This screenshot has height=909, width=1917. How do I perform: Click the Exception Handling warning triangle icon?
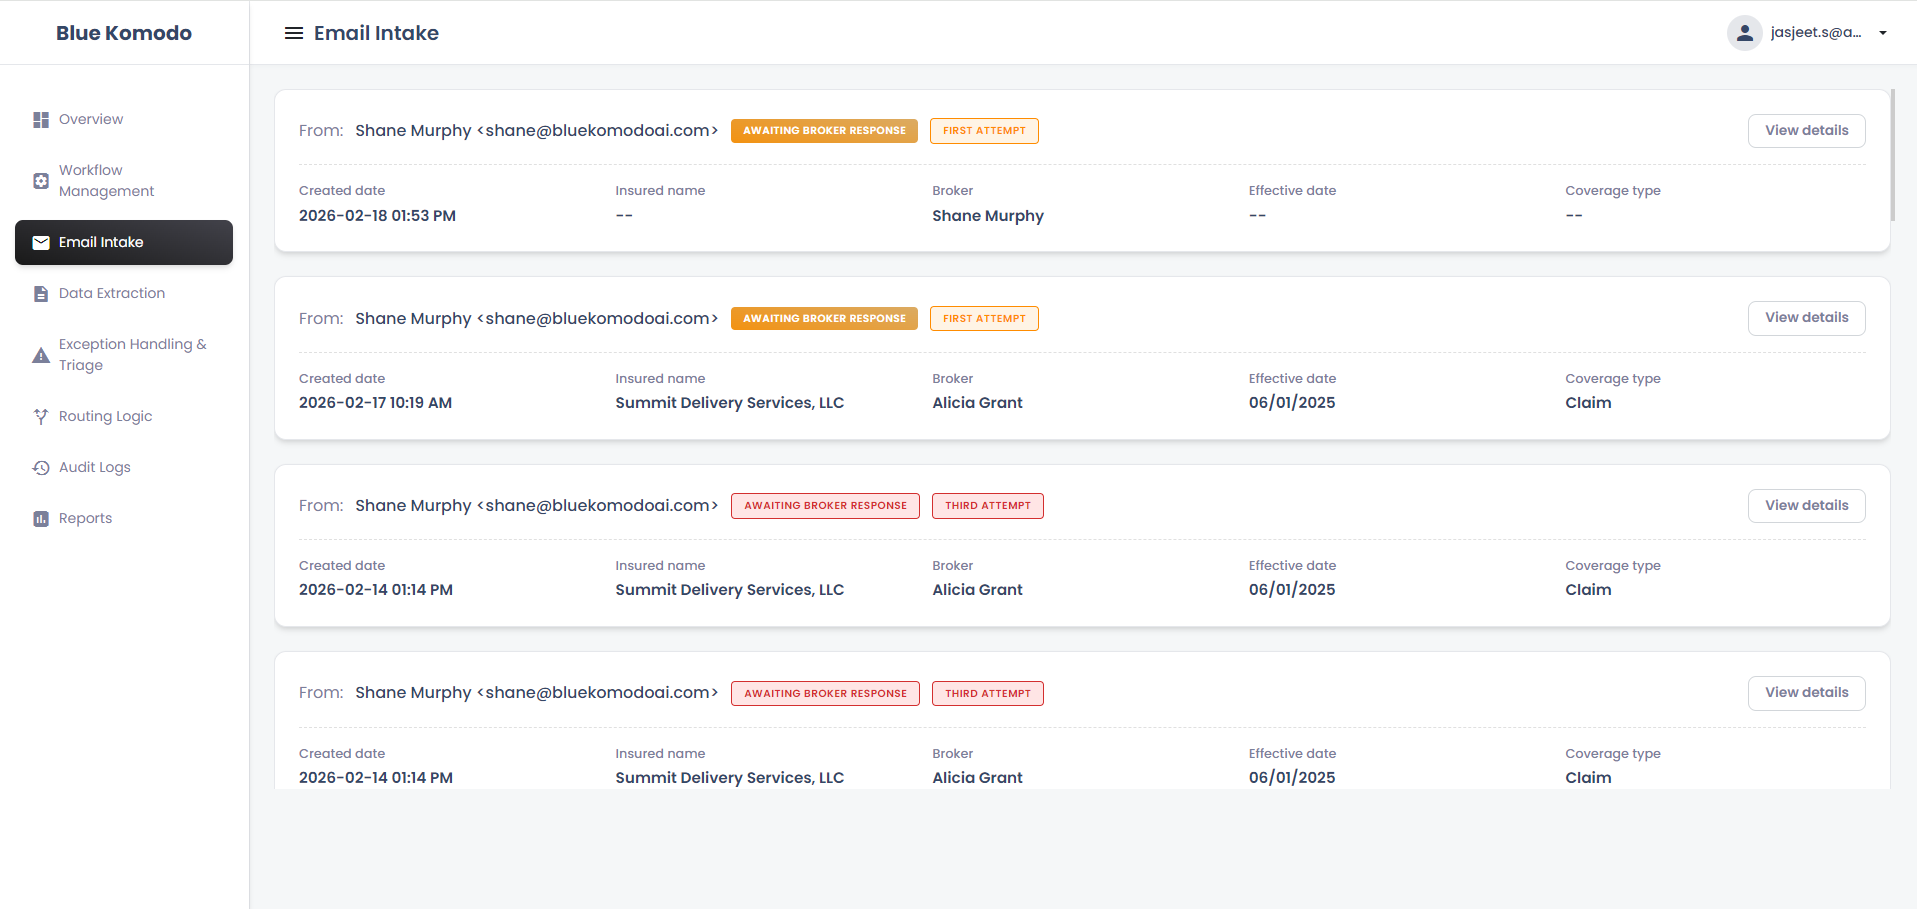pos(41,355)
